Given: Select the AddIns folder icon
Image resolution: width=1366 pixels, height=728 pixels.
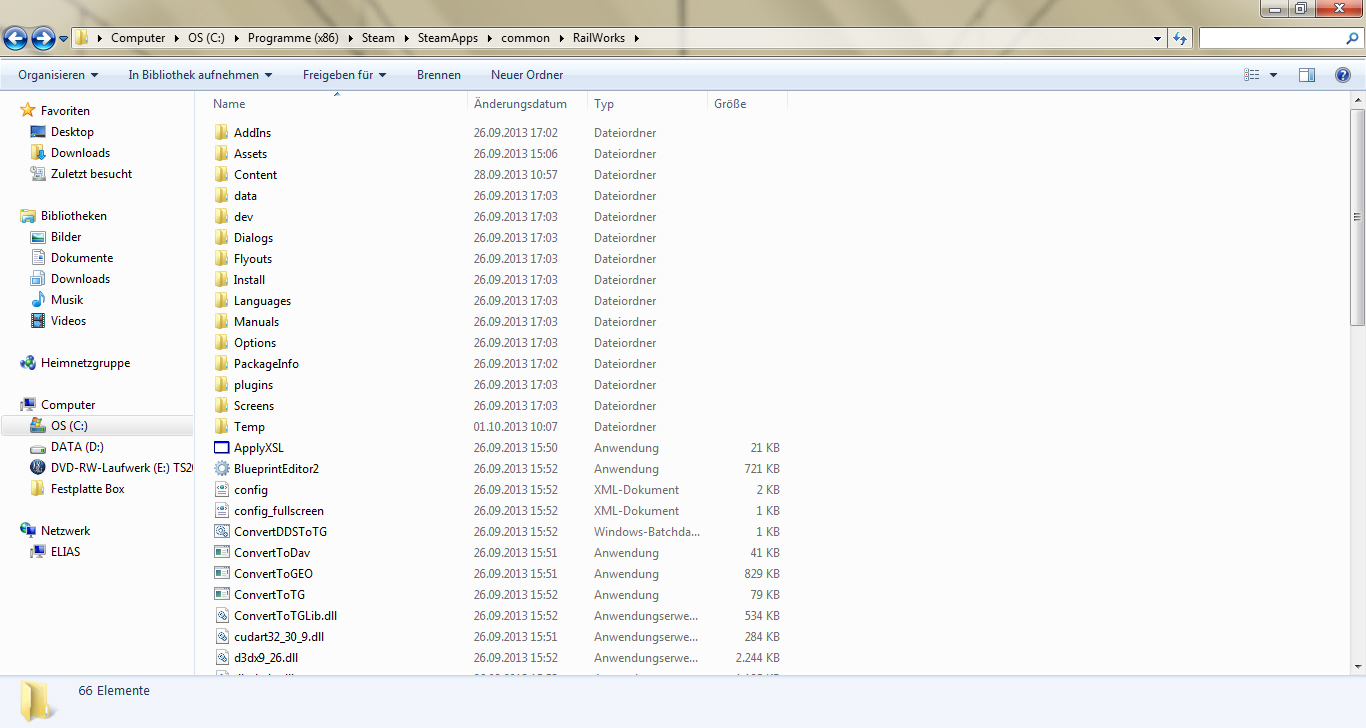Looking at the screenshot, I should (x=222, y=133).
